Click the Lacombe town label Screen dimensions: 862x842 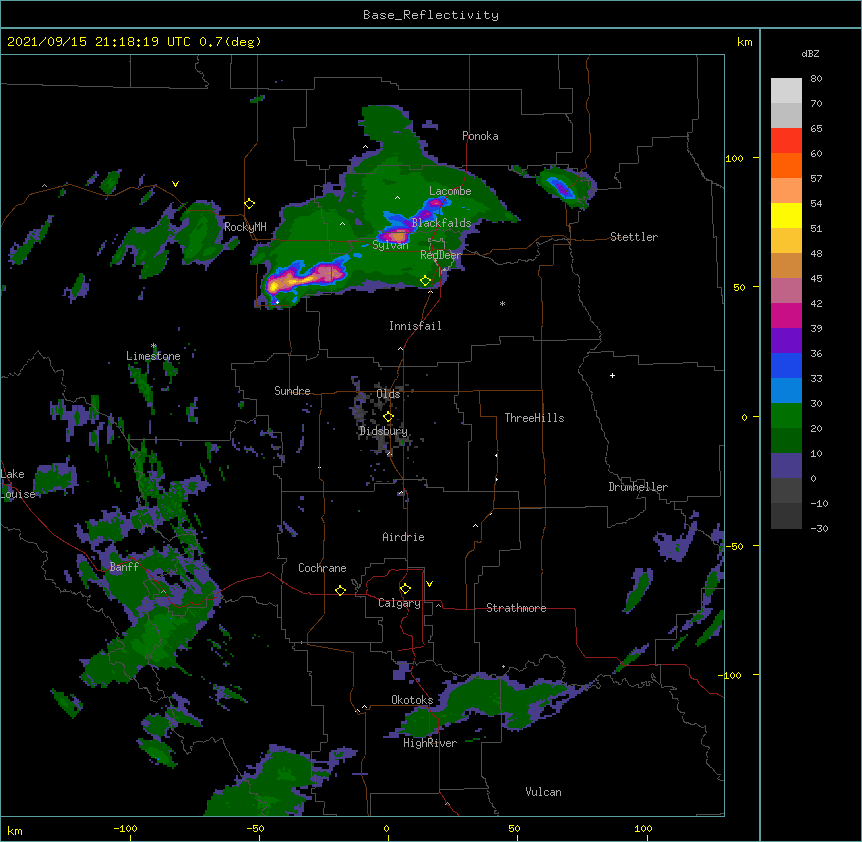coord(450,191)
